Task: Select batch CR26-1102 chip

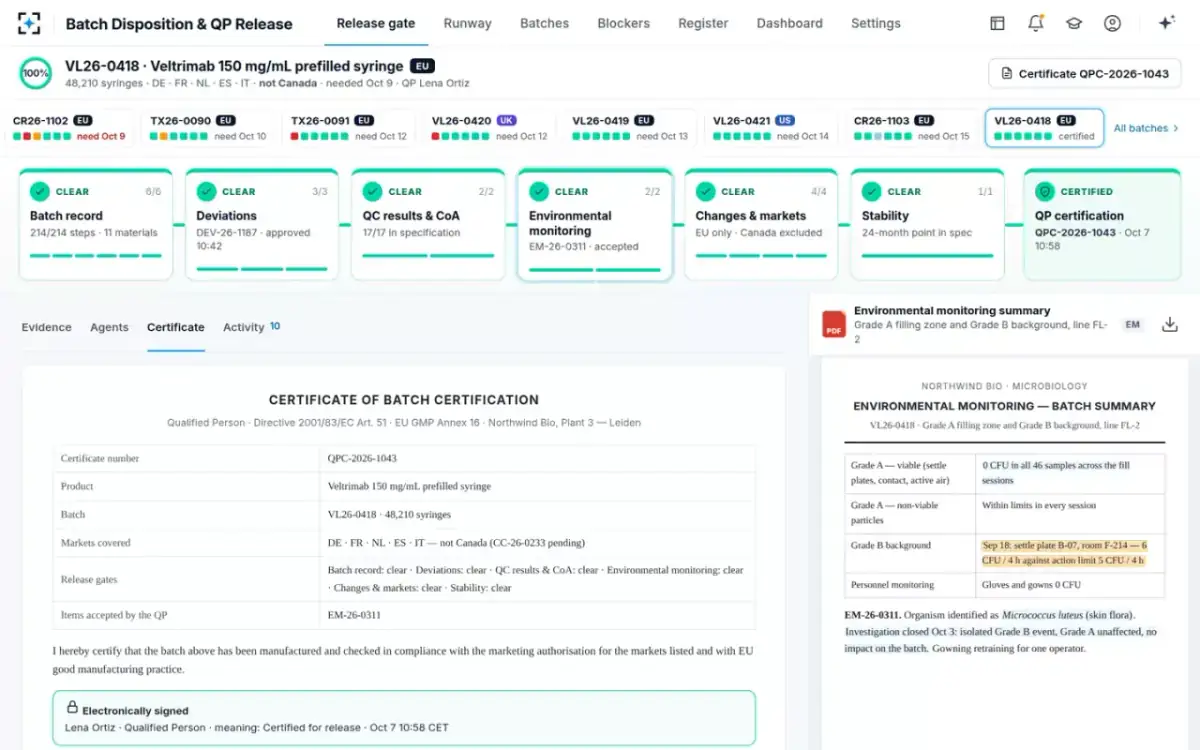Action: (x=70, y=128)
